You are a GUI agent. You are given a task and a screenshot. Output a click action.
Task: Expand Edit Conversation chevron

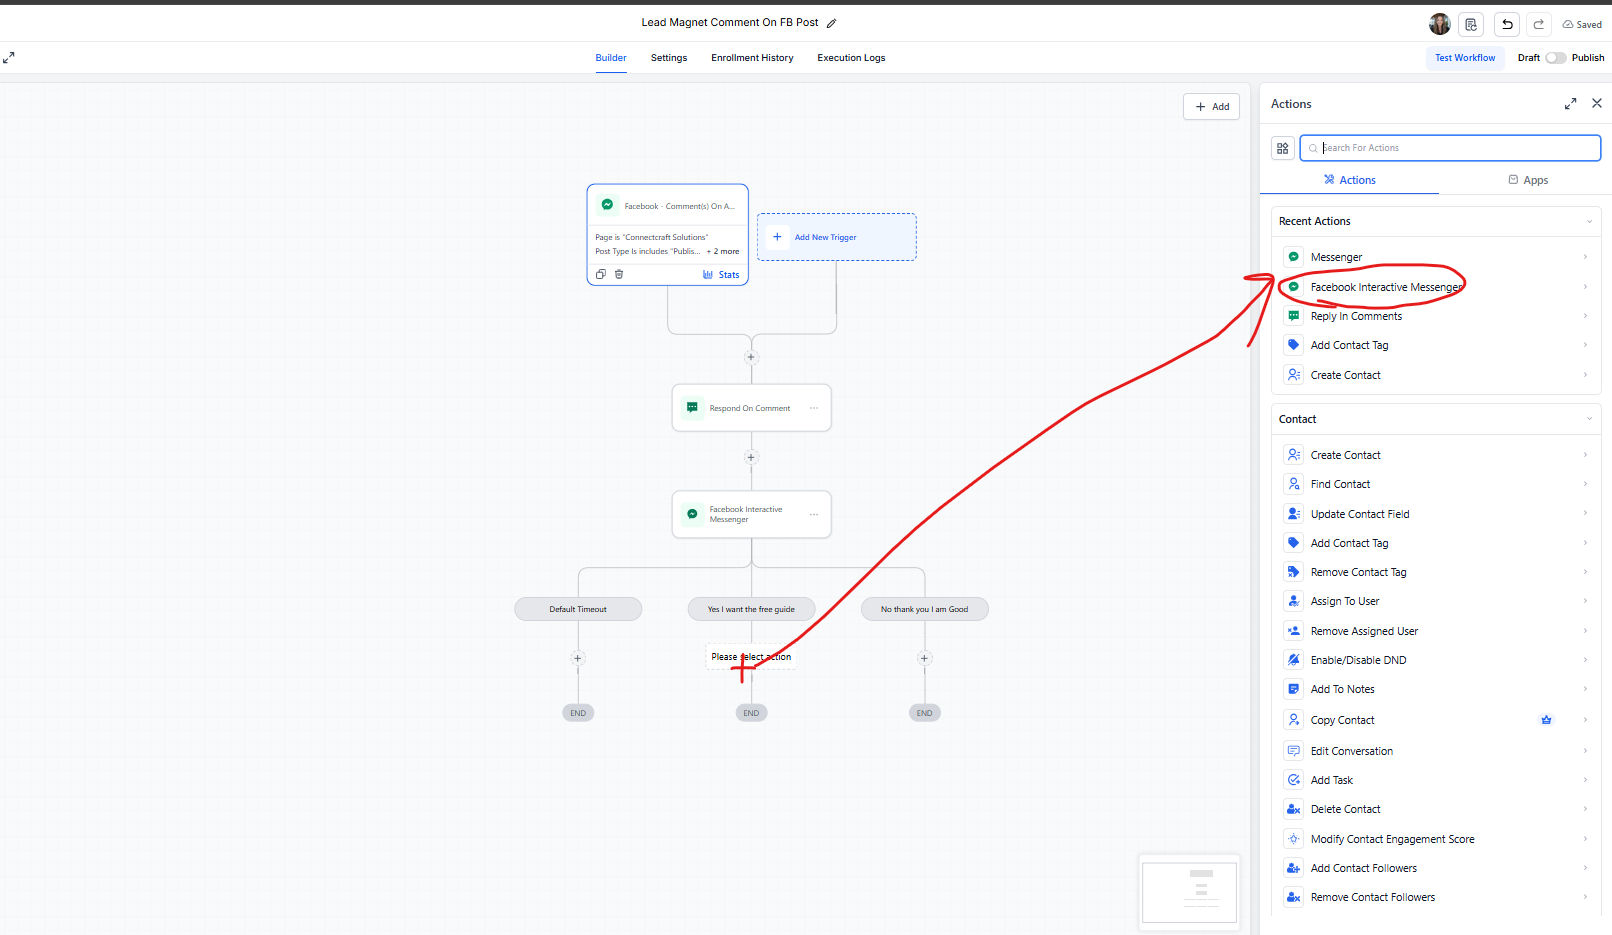pos(1585,751)
